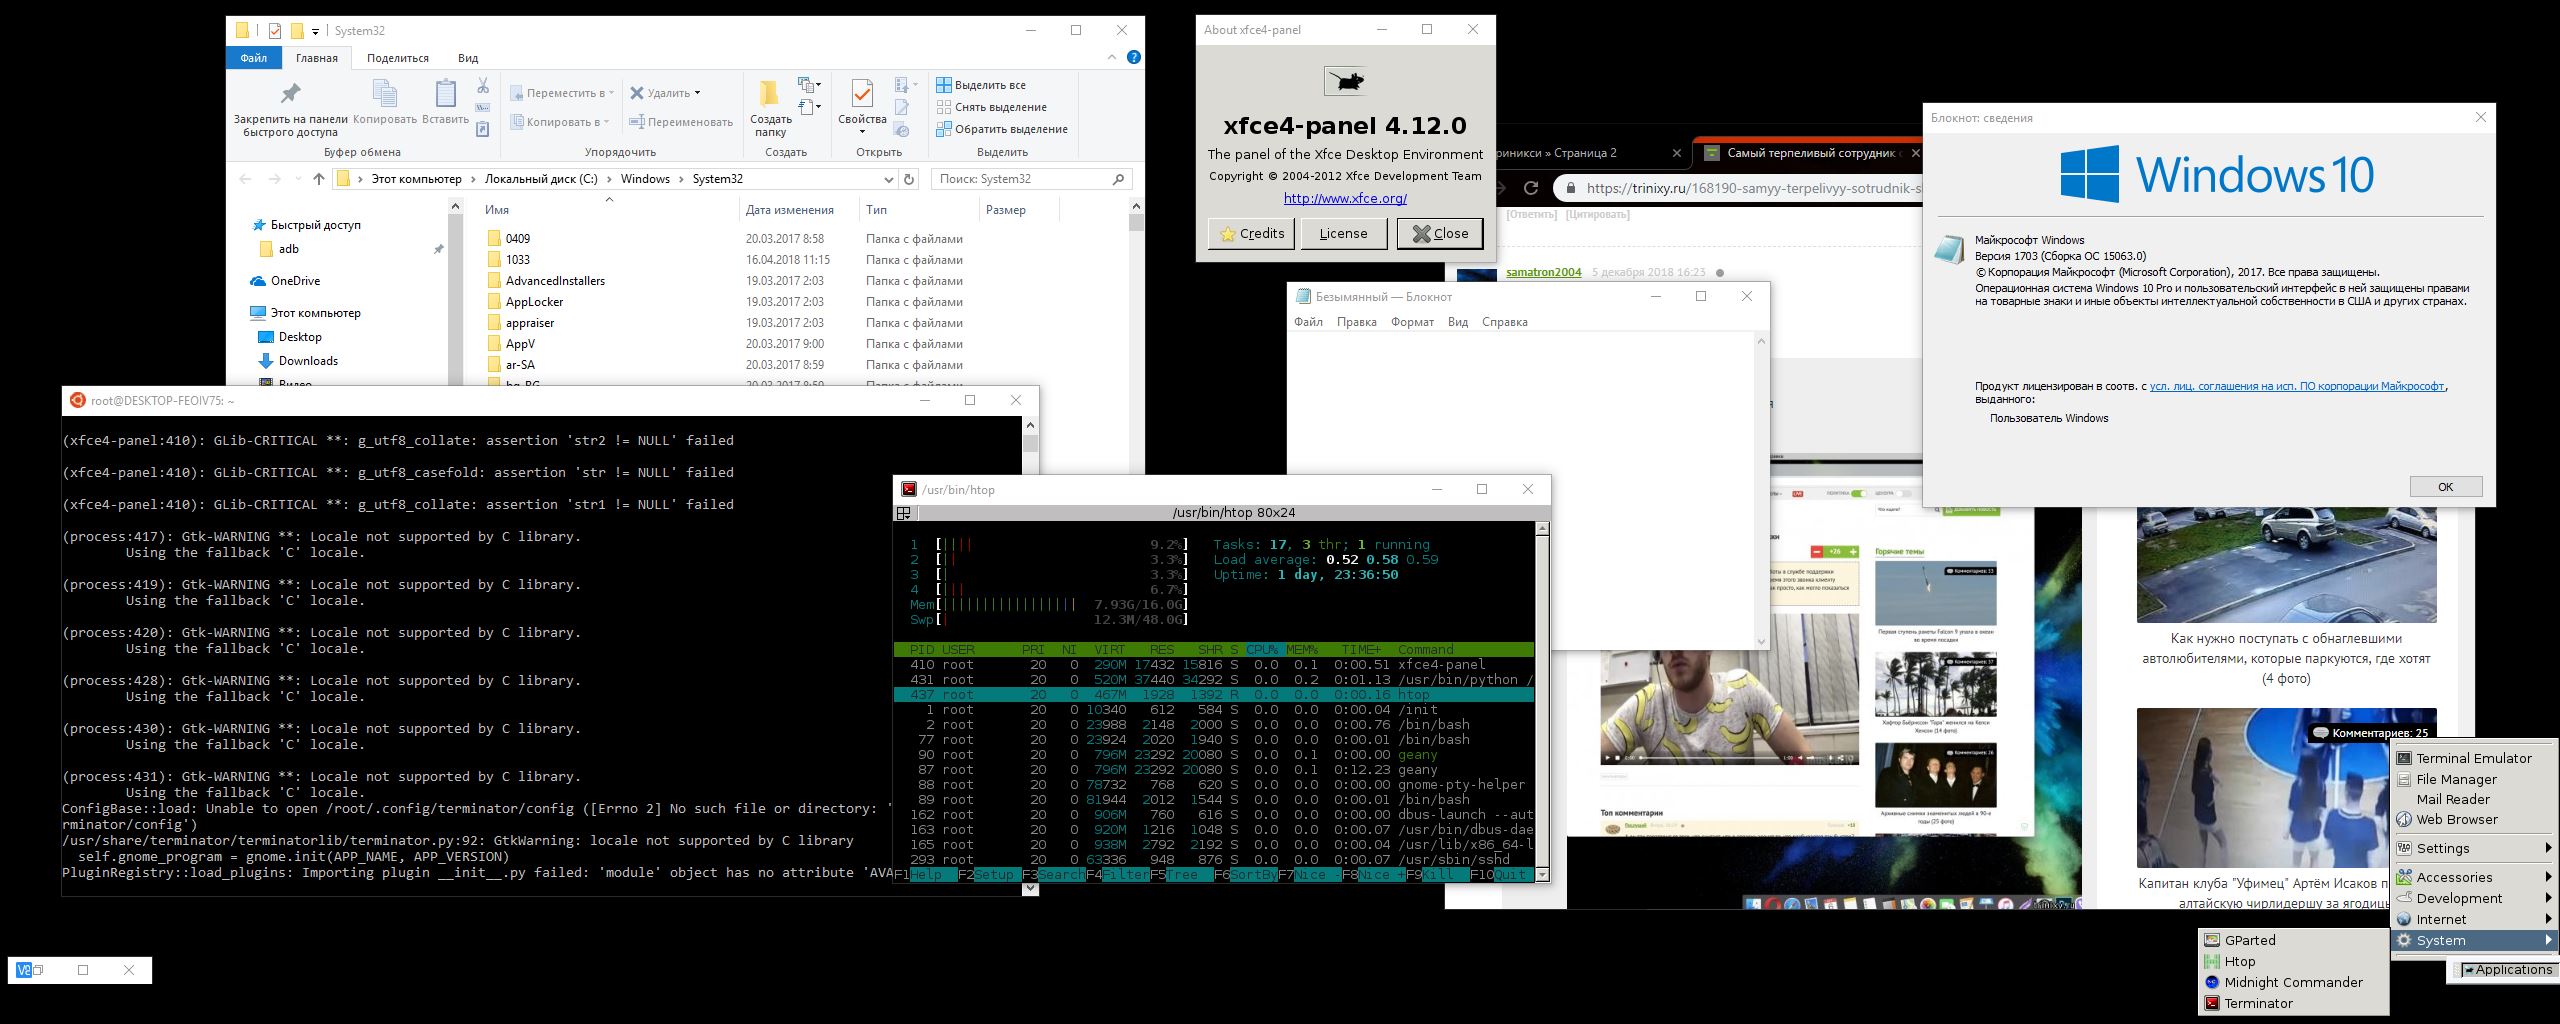Refresh the System32 folder view
The height and width of the screenshot is (1024, 2560).
click(x=909, y=179)
